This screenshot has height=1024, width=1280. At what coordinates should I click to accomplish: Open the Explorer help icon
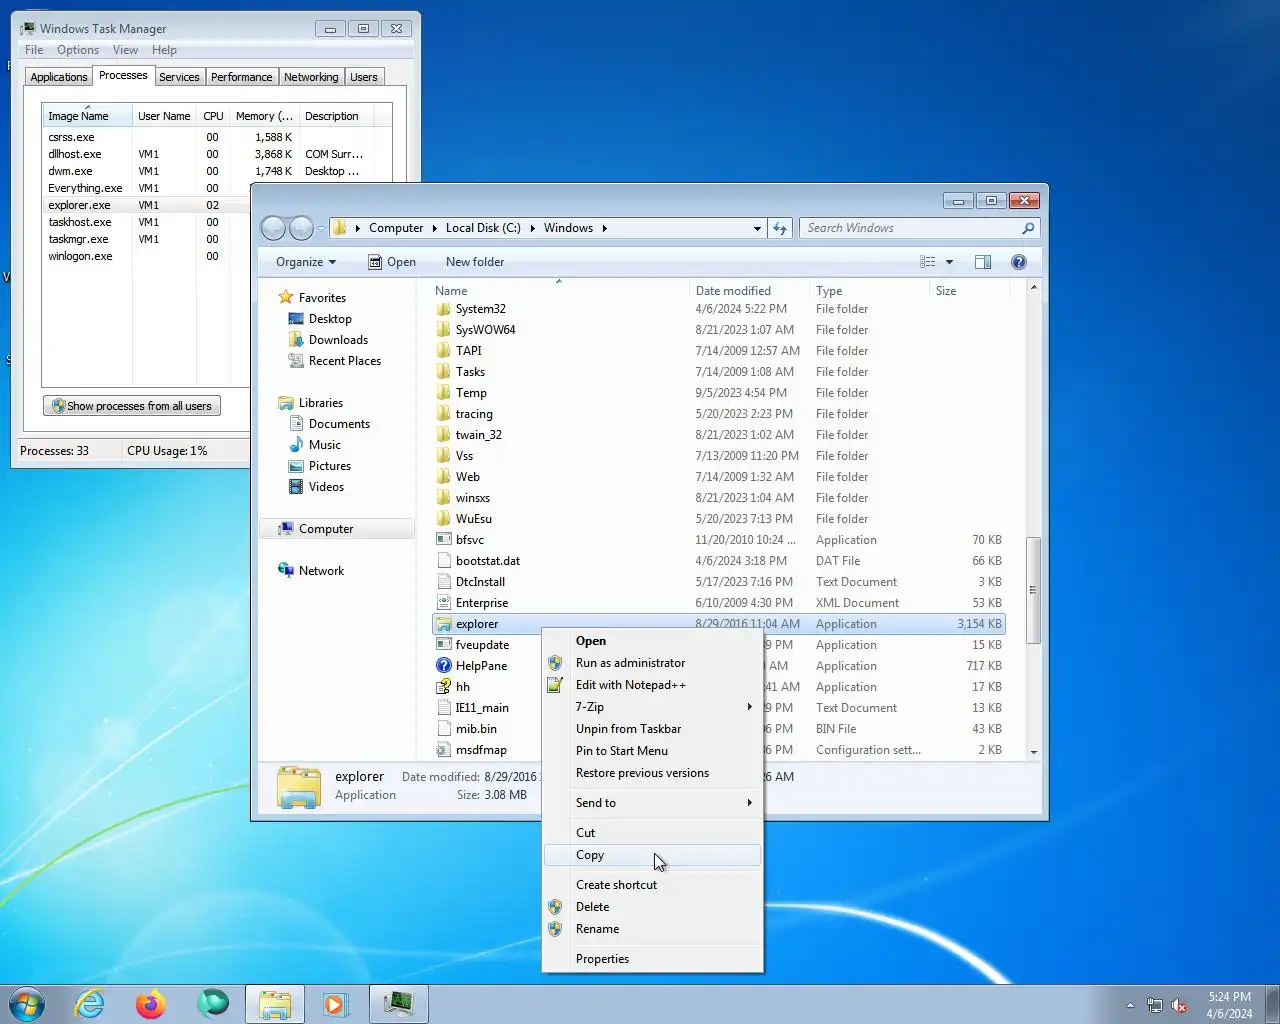pyautogui.click(x=1019, y=262)
